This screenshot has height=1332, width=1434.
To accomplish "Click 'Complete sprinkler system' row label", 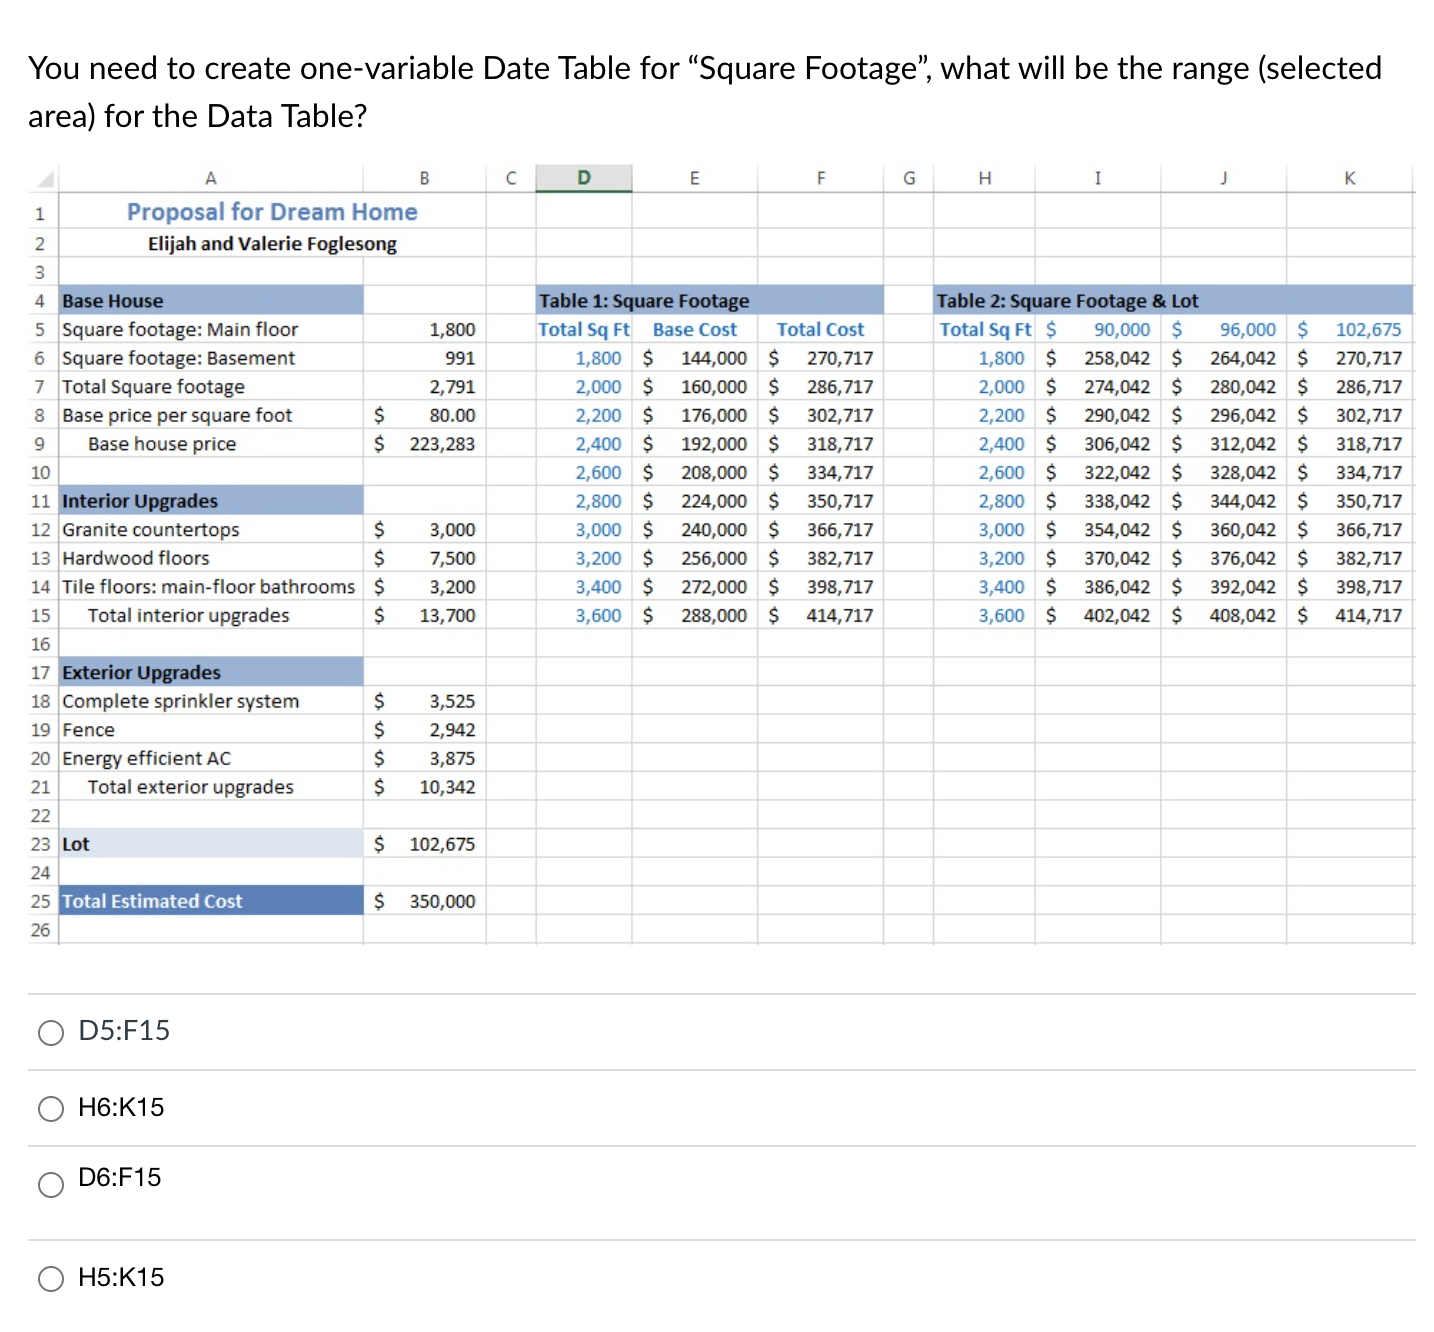I will pos(181,701).
